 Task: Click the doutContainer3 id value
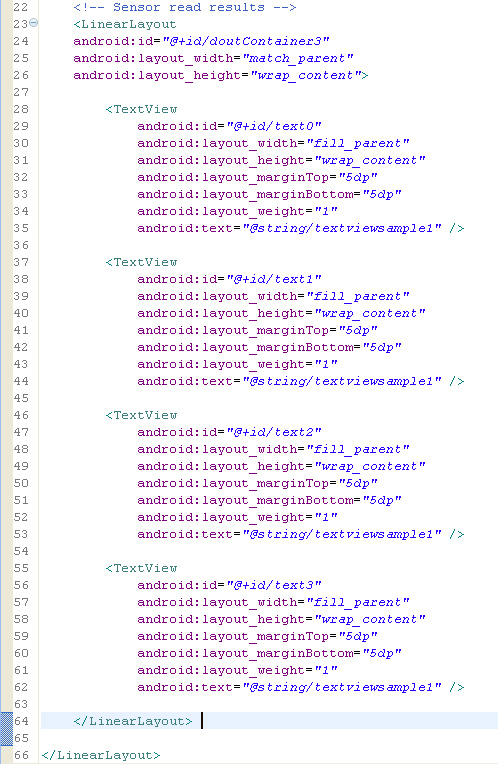point(246,41)
